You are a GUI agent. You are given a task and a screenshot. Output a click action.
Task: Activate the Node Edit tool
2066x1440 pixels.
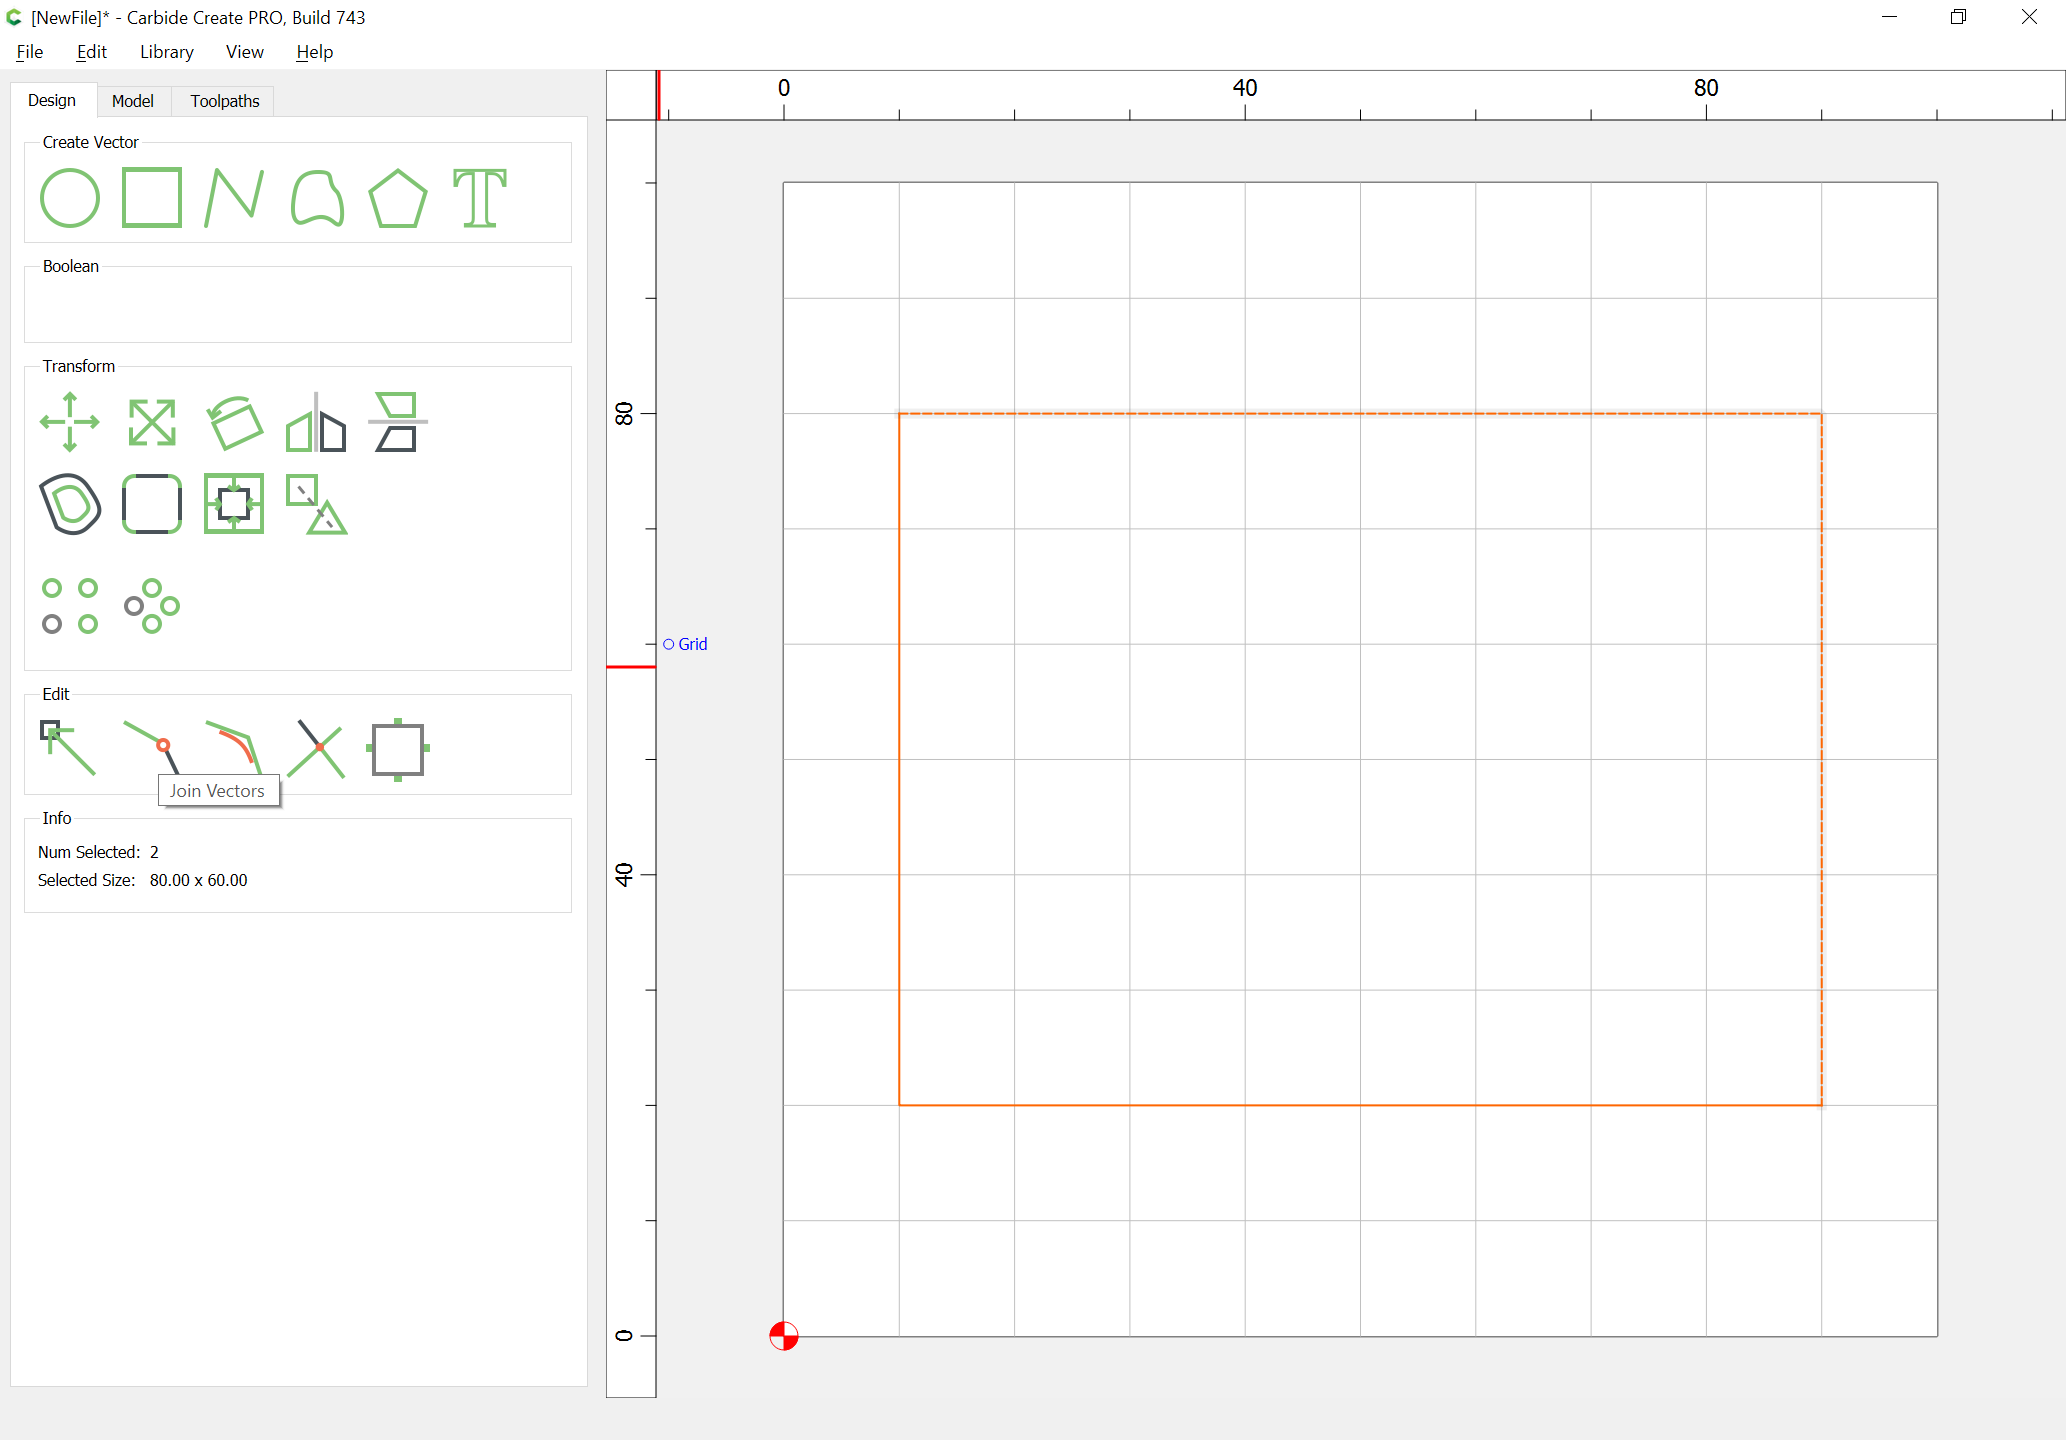point(68,748)
